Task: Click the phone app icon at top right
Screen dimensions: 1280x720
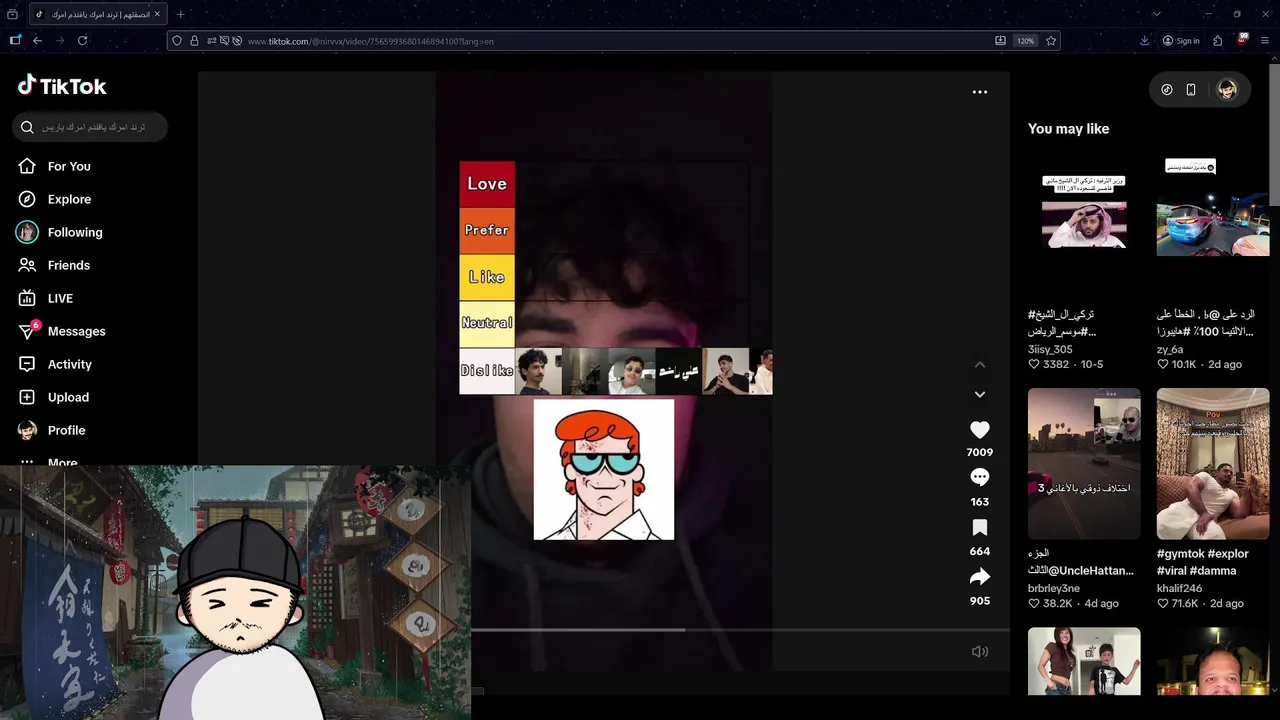Action: pos(1191,90)
